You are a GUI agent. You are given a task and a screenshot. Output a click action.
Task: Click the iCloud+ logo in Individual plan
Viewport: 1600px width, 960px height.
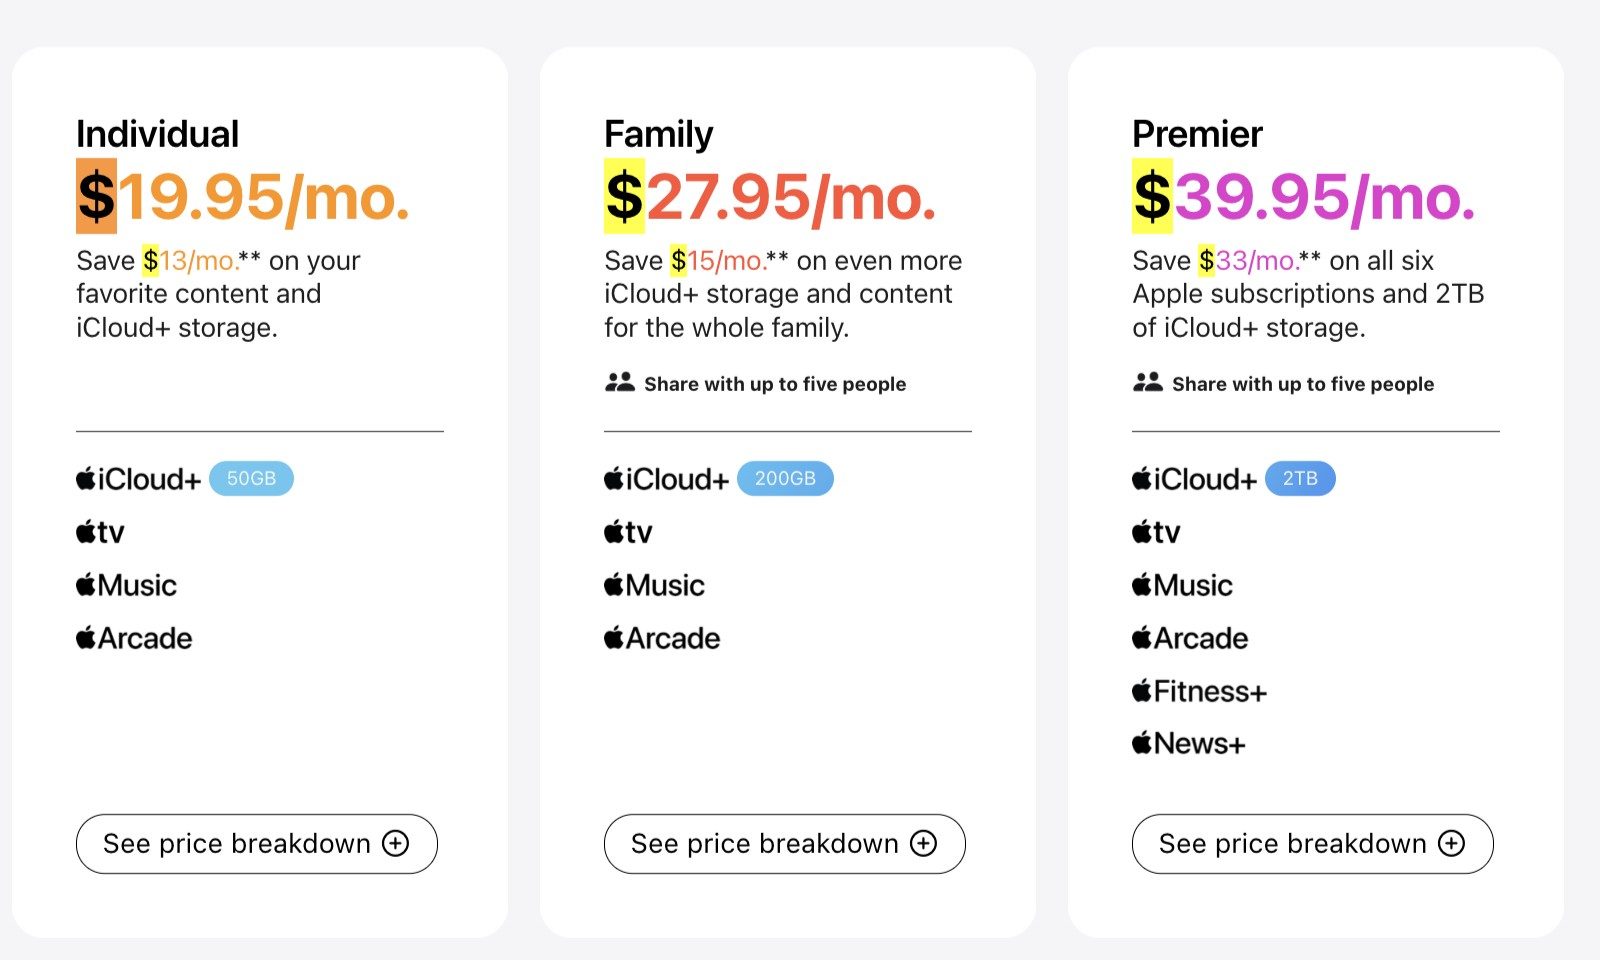(138, 479)
